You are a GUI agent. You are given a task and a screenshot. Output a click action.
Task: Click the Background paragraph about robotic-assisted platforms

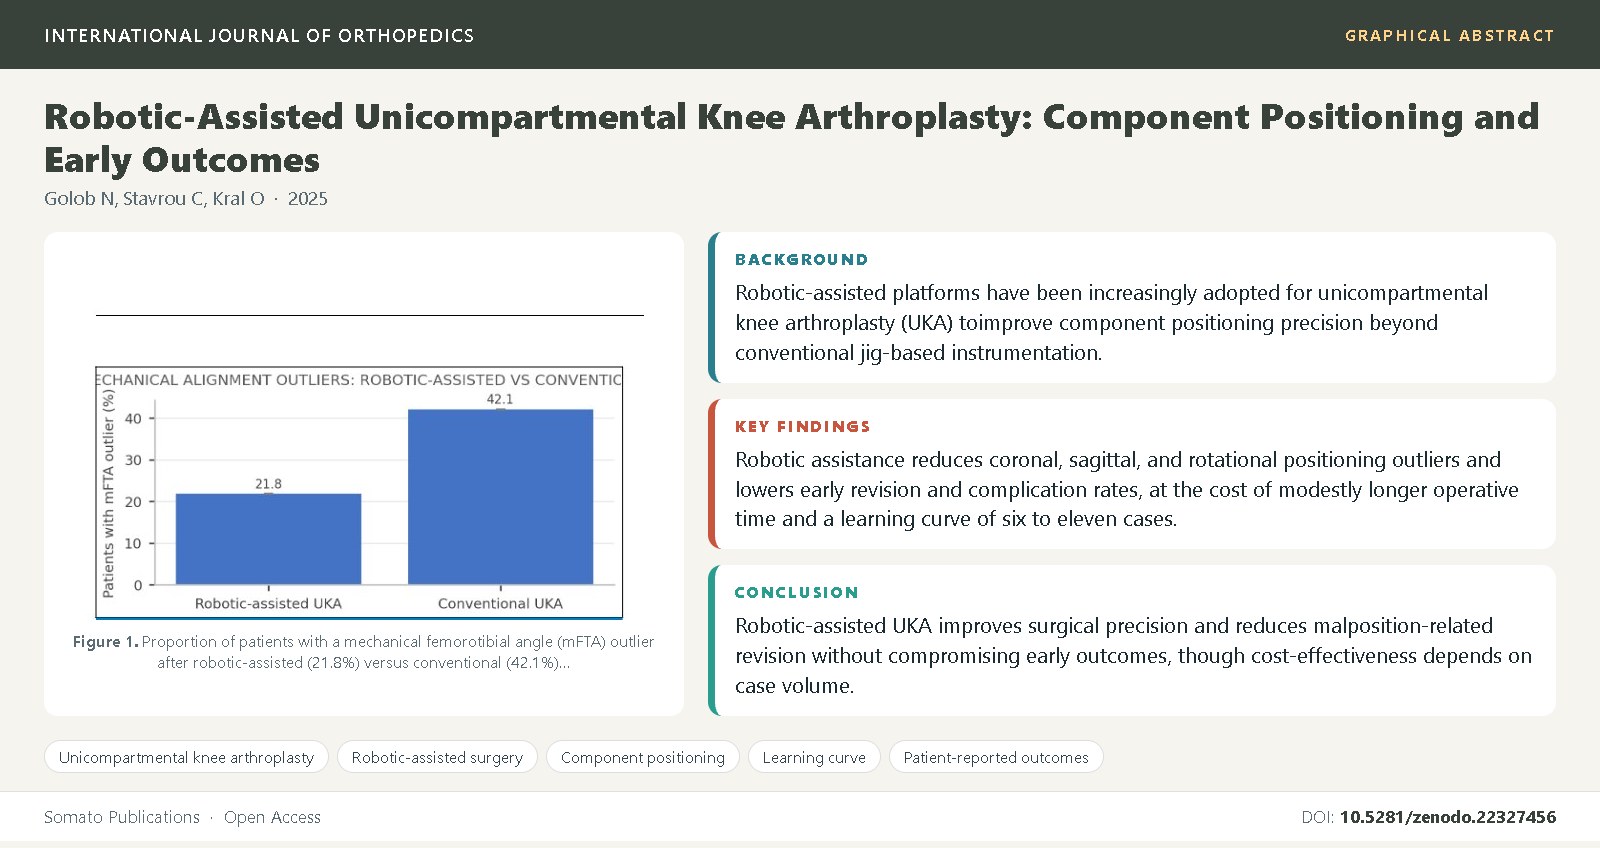click(x=1111, y=322)
